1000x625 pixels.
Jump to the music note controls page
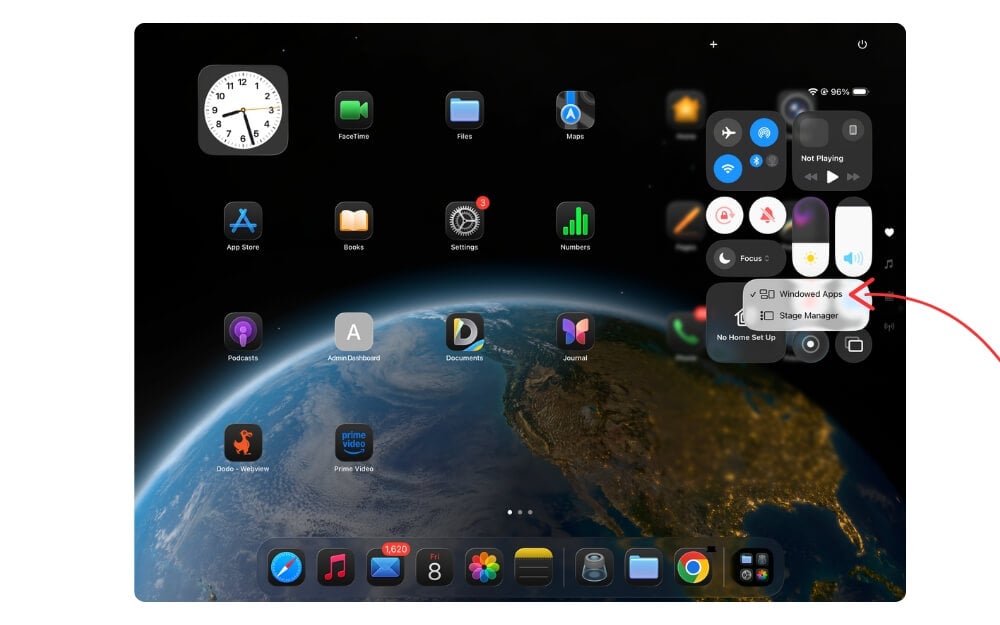[x=889, y=263]
